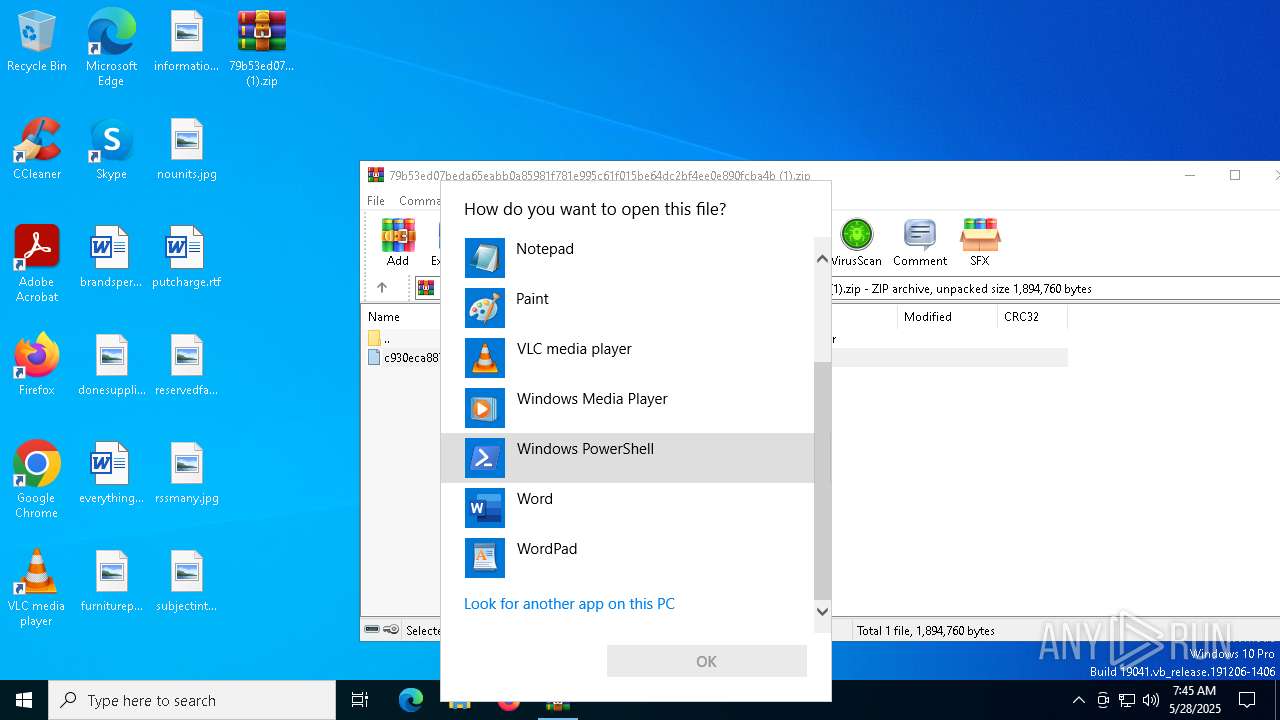Confirm the dialog with the OK button
Viewport: 1280px width, 720px height.
tap(706, 661)
